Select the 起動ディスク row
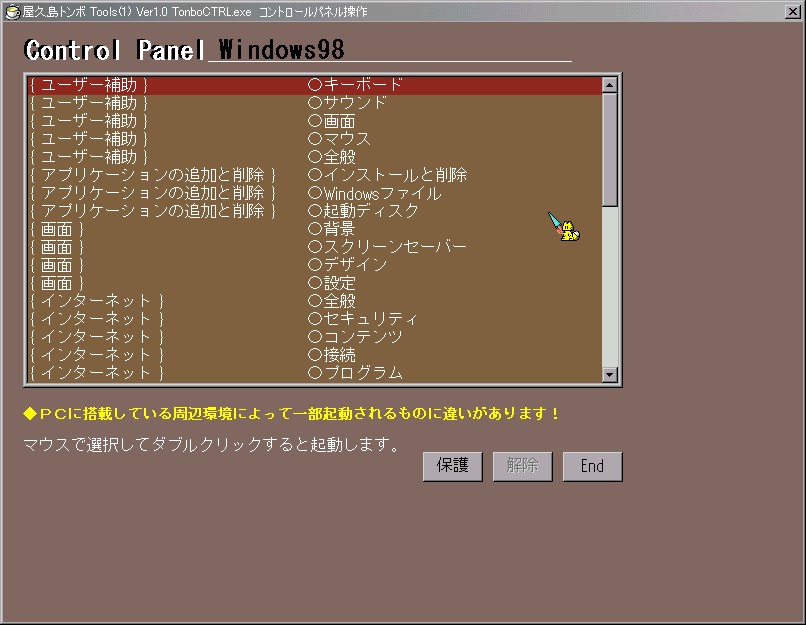 [315, 211]
